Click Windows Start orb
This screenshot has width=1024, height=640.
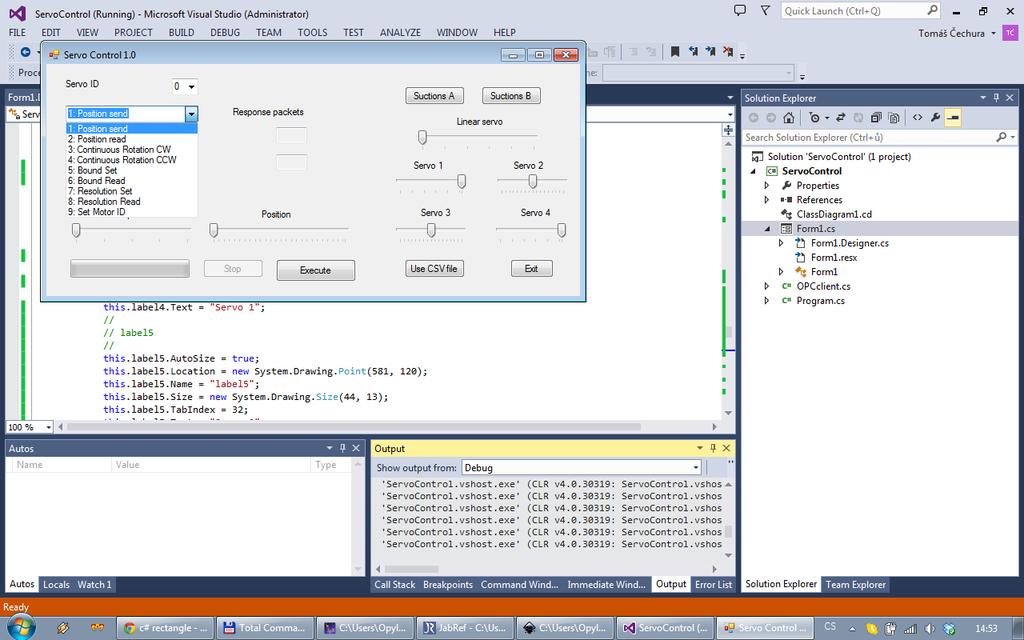click(20, 628)
